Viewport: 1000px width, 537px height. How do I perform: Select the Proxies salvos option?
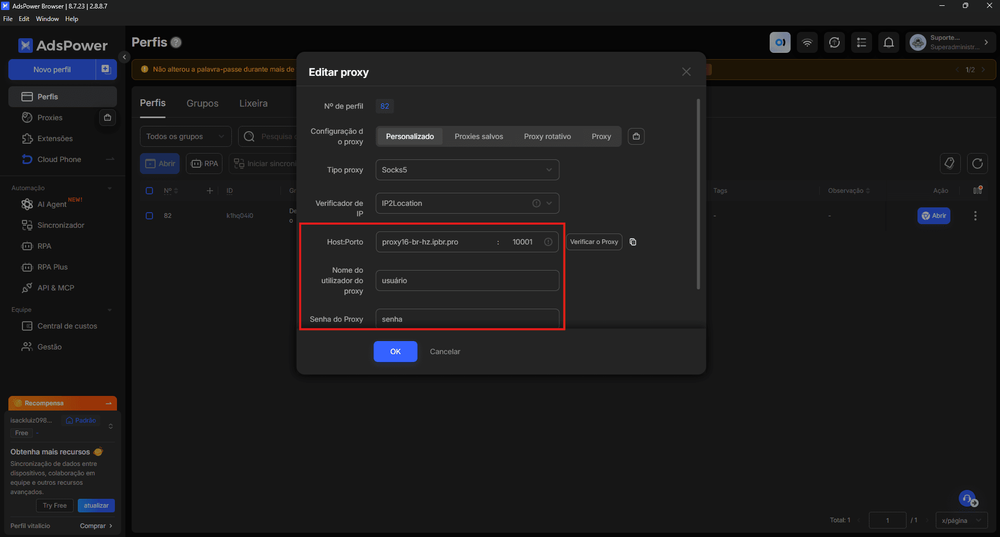pos(479,136)
